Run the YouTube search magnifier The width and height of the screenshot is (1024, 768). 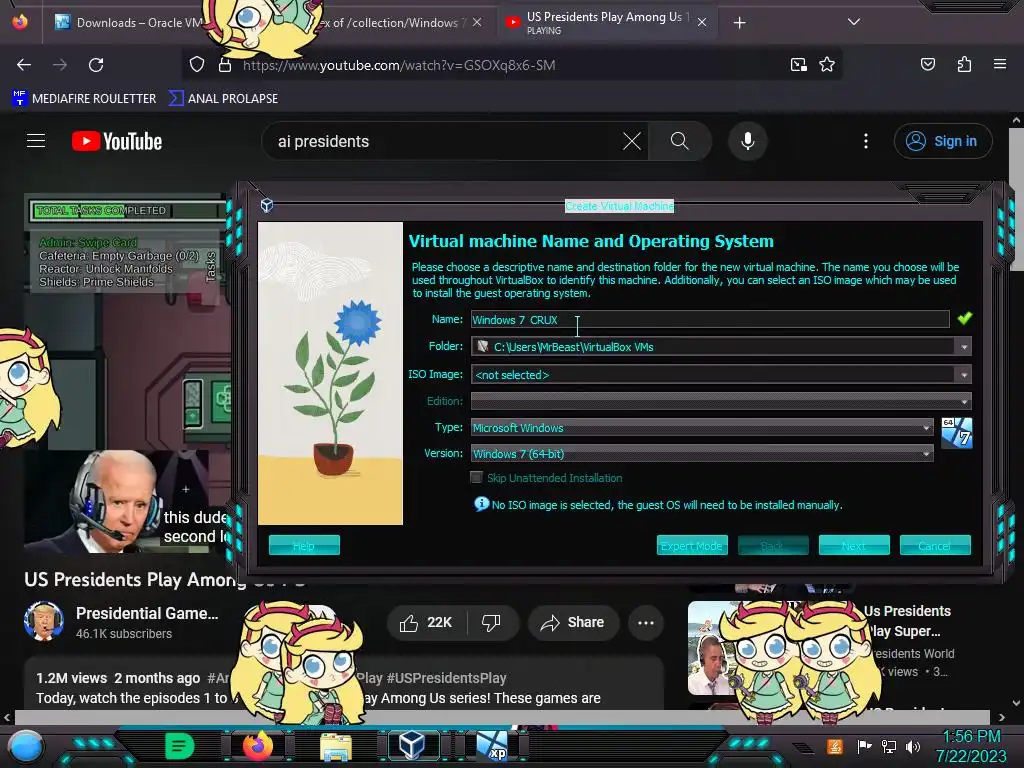[x=679, y=141]
